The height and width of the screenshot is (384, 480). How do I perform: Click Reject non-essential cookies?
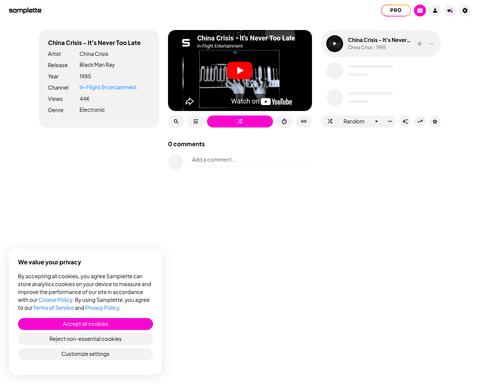tap(85, 339)
